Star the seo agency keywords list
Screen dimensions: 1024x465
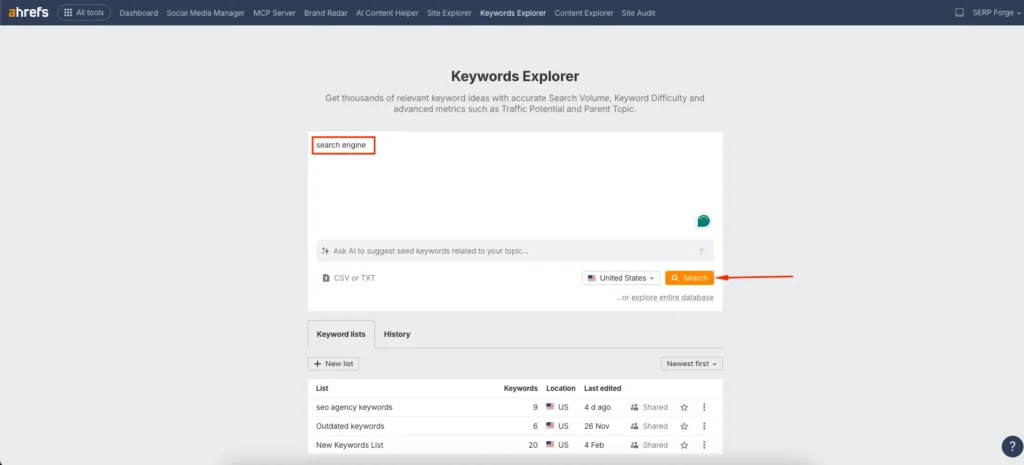(684, 408)
